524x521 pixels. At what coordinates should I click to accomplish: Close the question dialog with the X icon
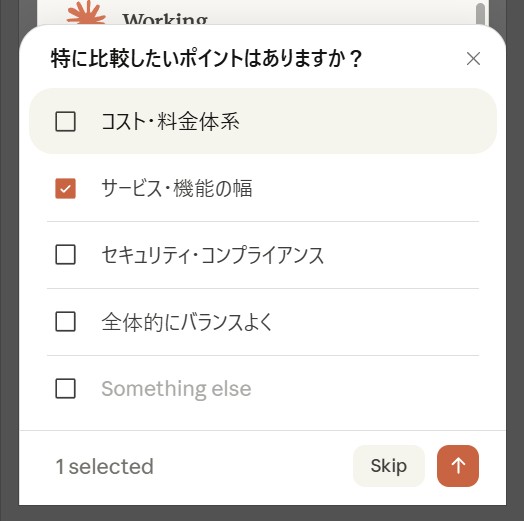[x=473, y=59]
